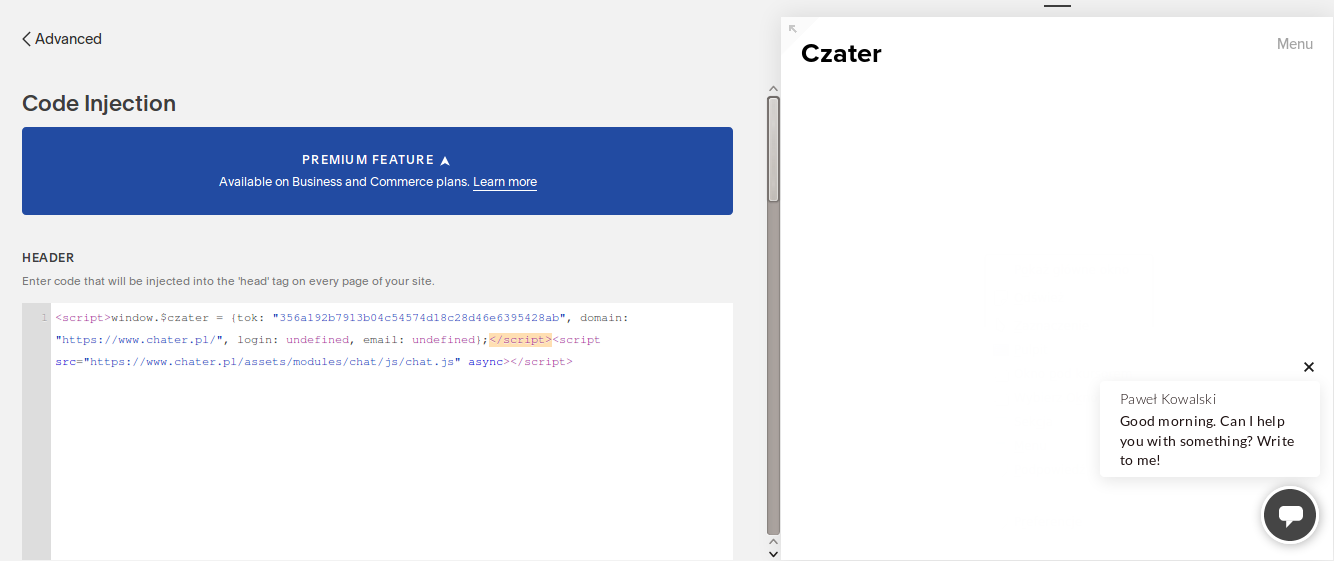Go back to Advanced settings
This screenshot has height=561, width=1334.
point(62,39)
